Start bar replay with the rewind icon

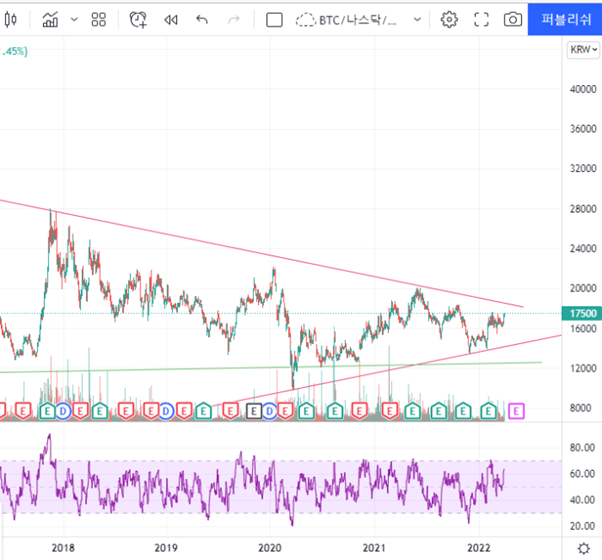pos(170,19)
